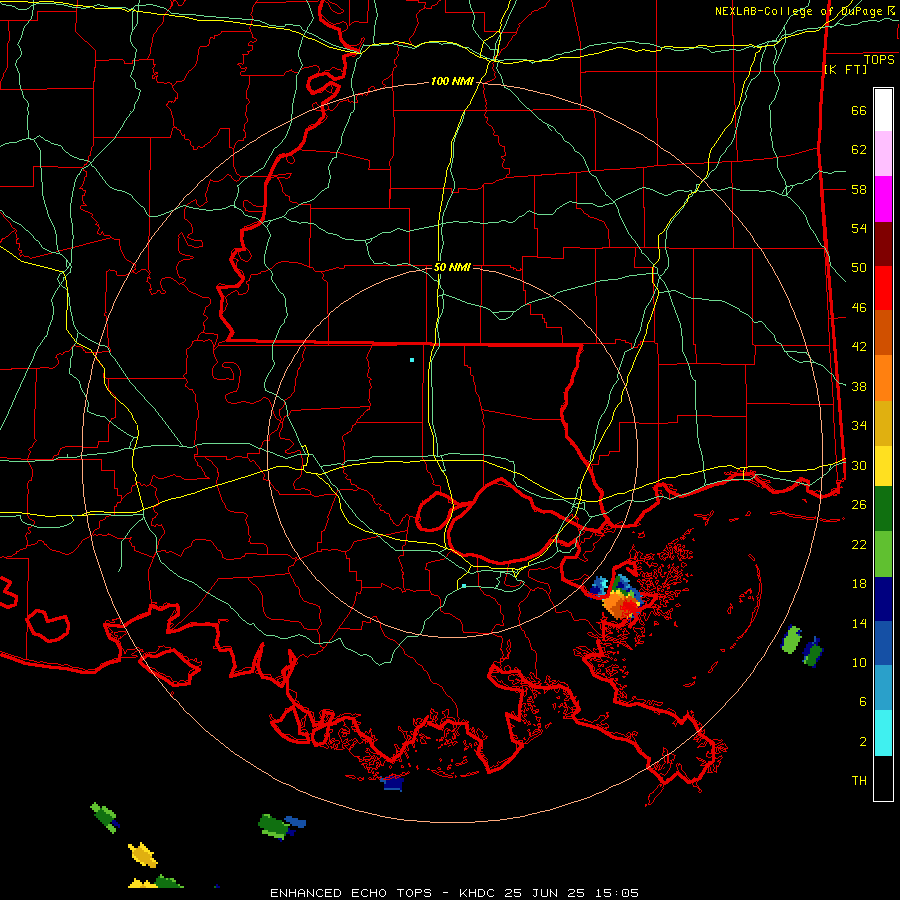Click the medium blue legend swatch
The width and height of the screenshot is (900, 900).
point(883,643)
